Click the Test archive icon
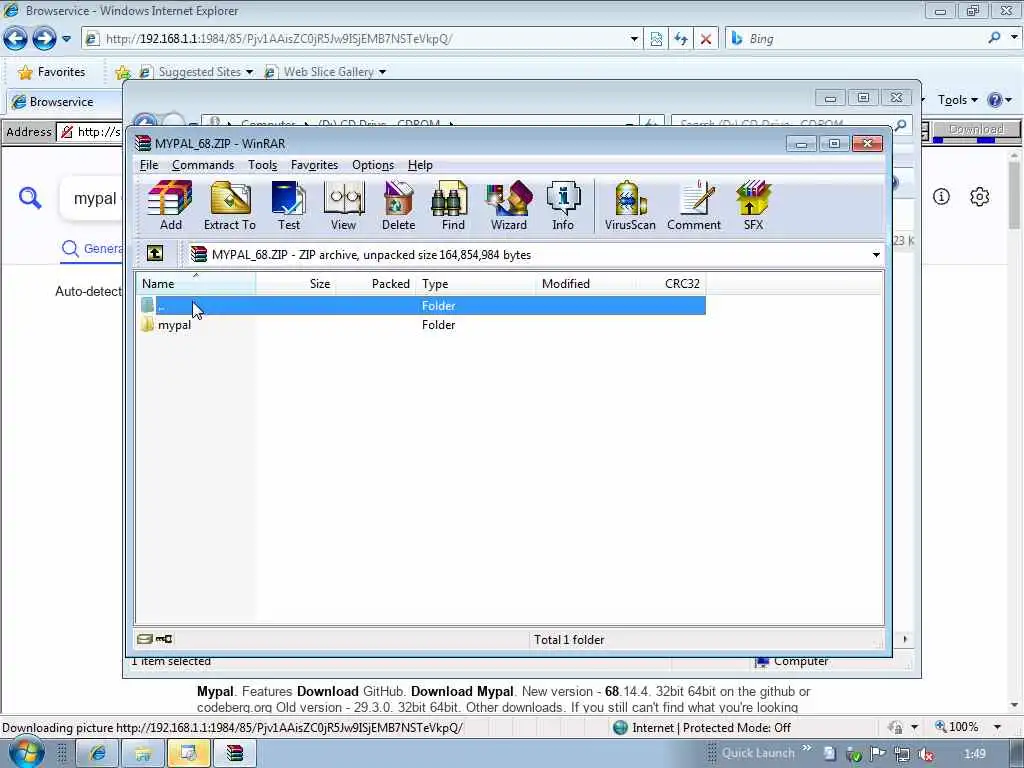The width and height of the screenshot is (1024, 768). tap(289, 205)
